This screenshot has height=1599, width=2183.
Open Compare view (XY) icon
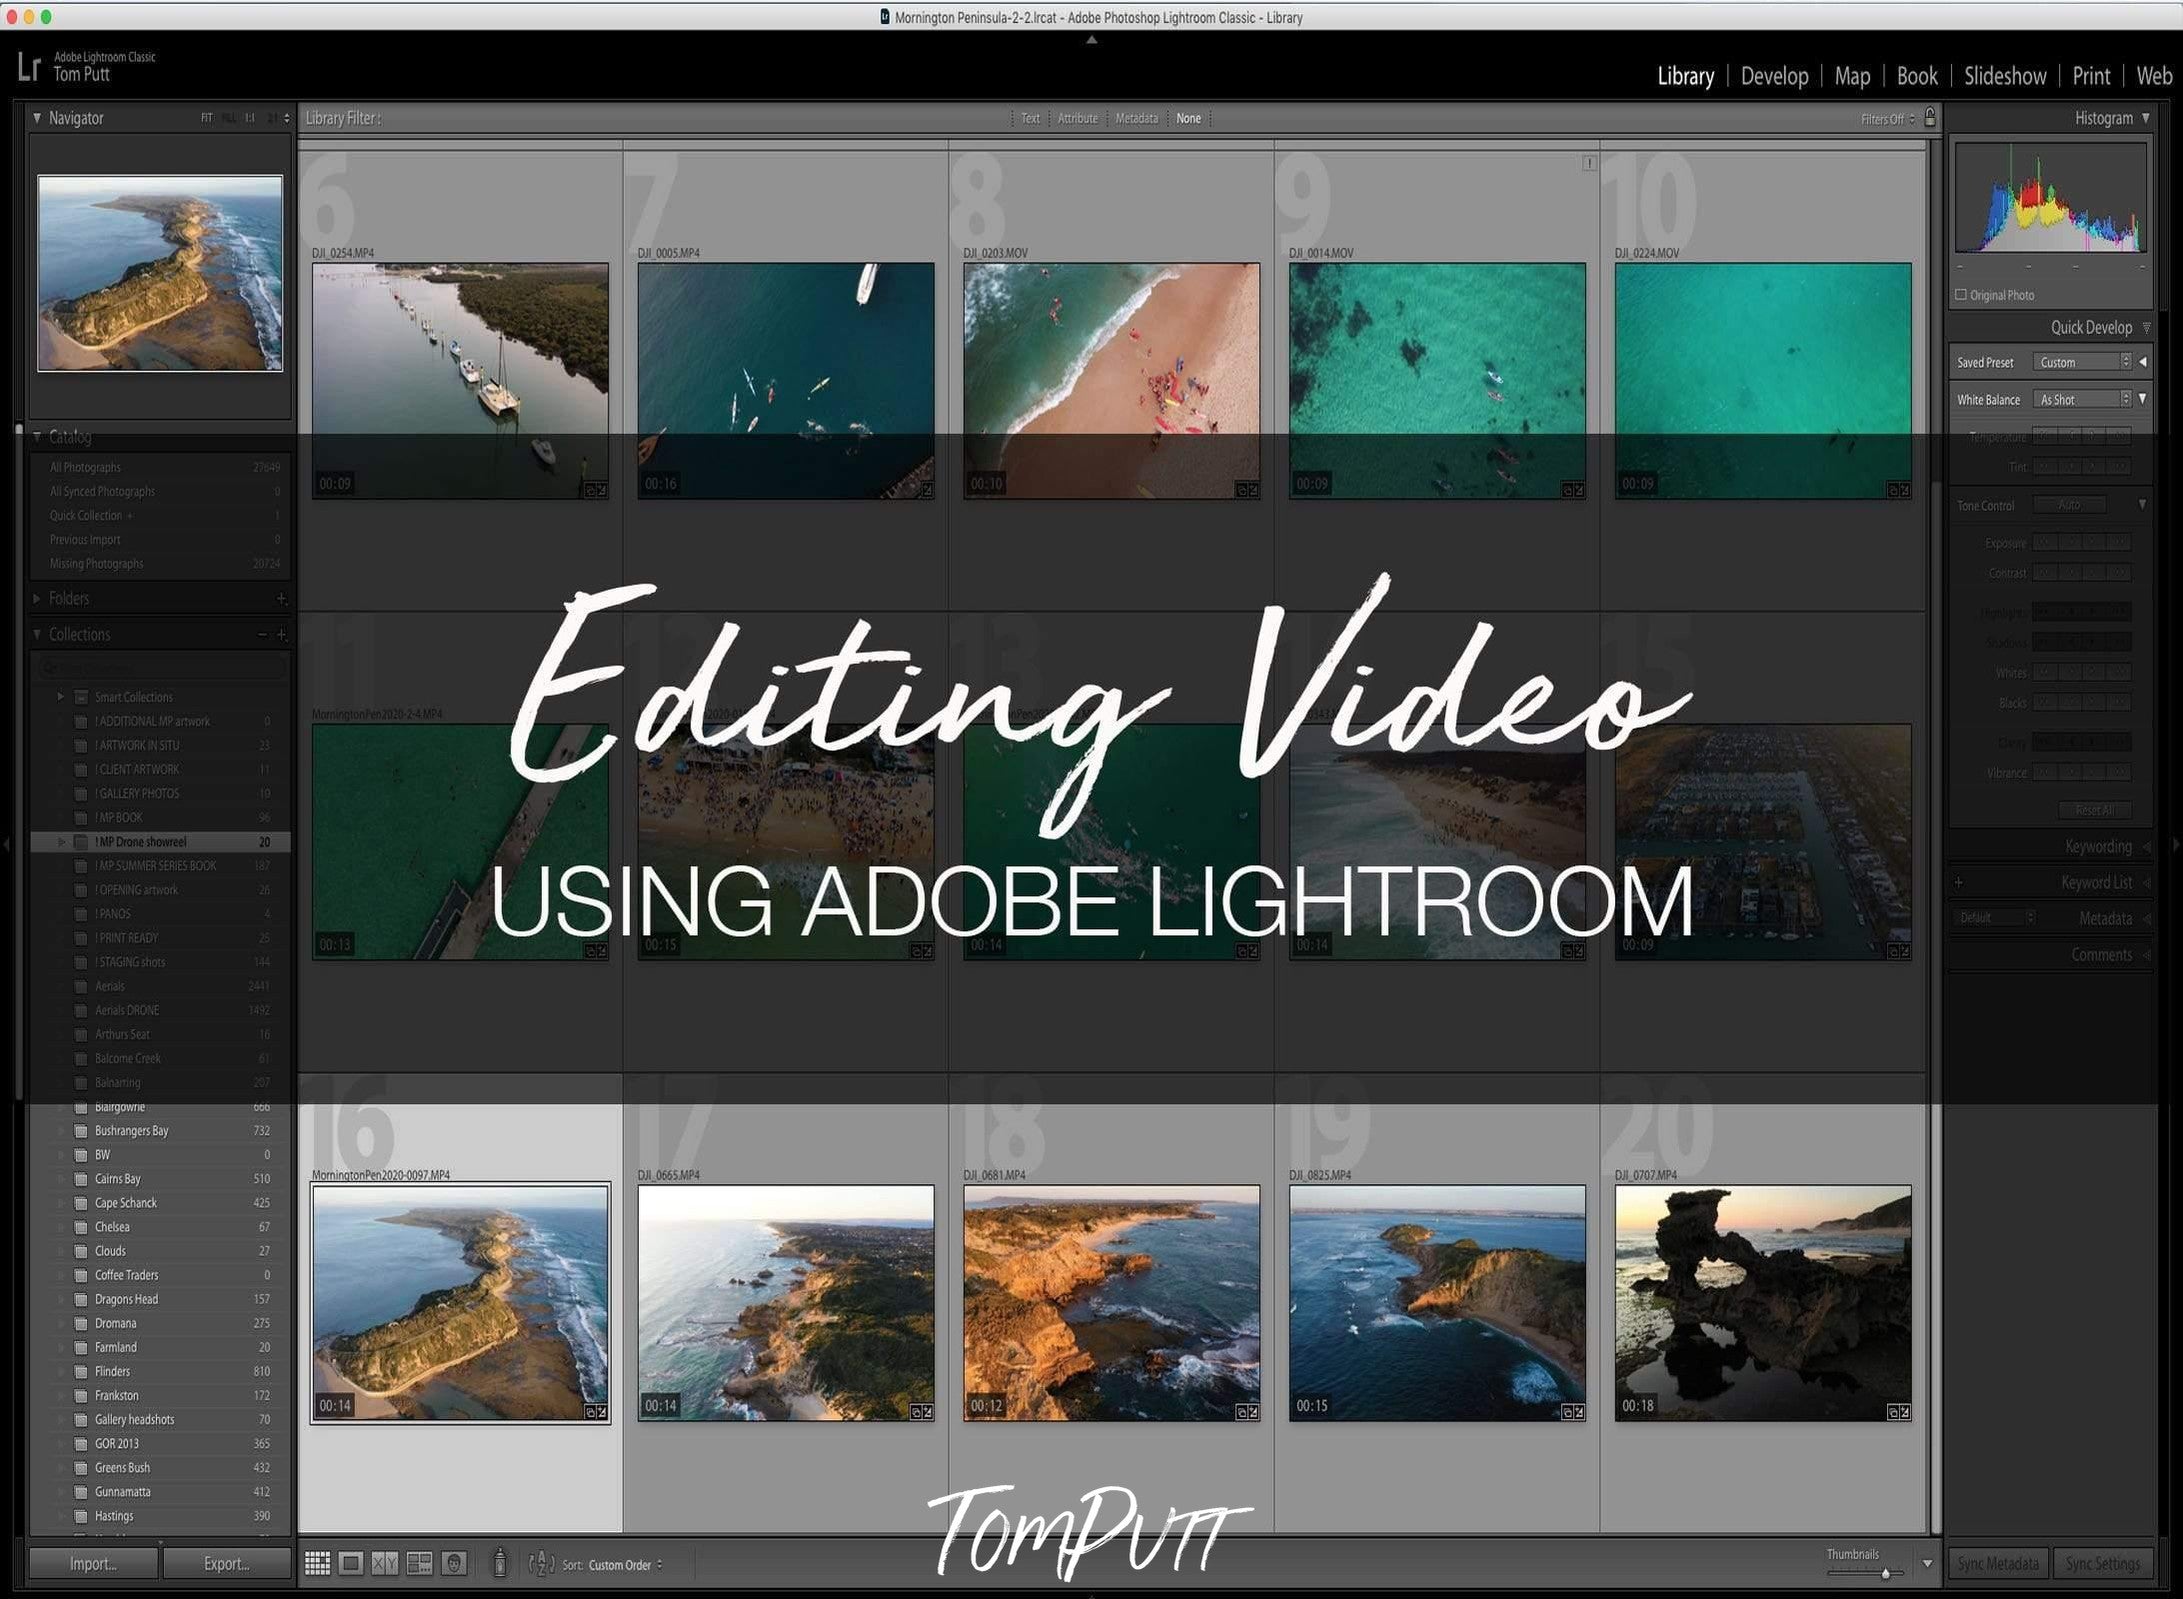click(x=385, y=1563)
